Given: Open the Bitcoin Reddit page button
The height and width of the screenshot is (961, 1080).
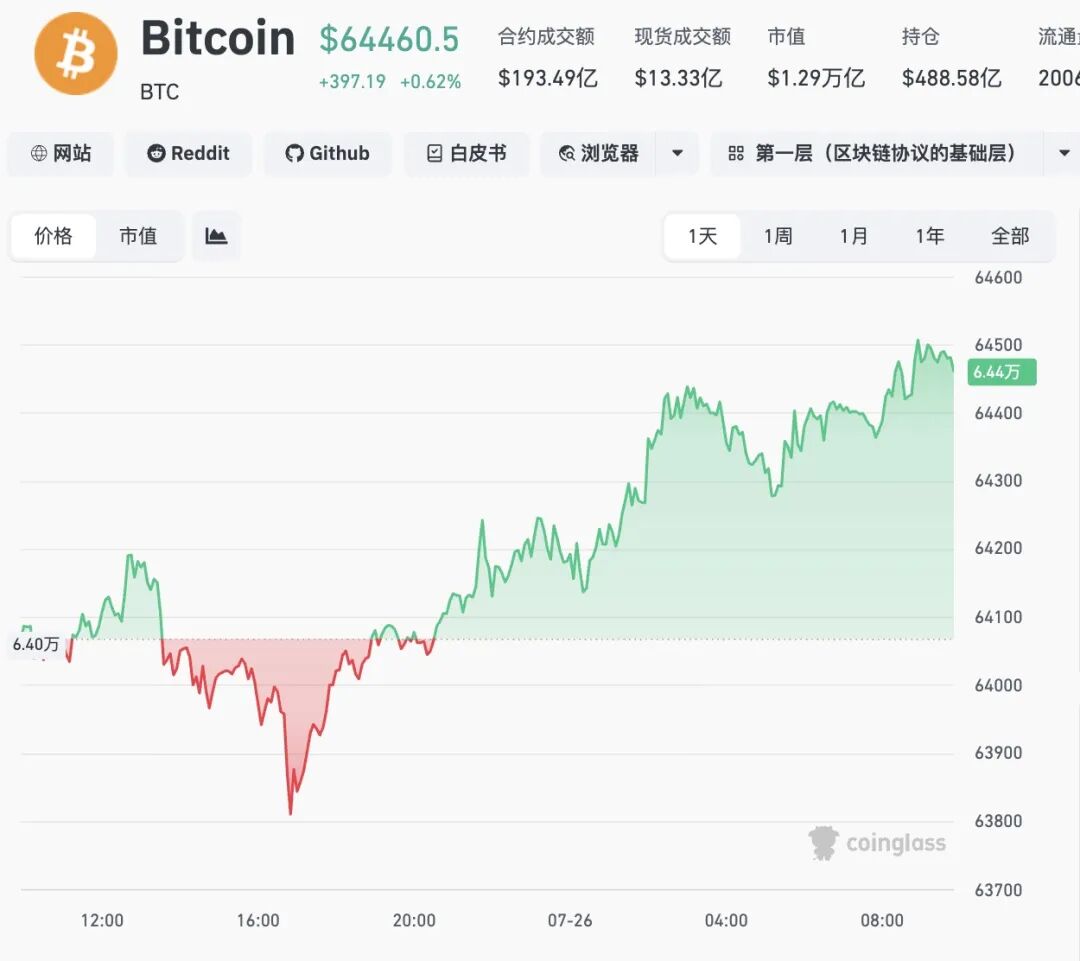Looking at the screenshot, I should point(188,153).
